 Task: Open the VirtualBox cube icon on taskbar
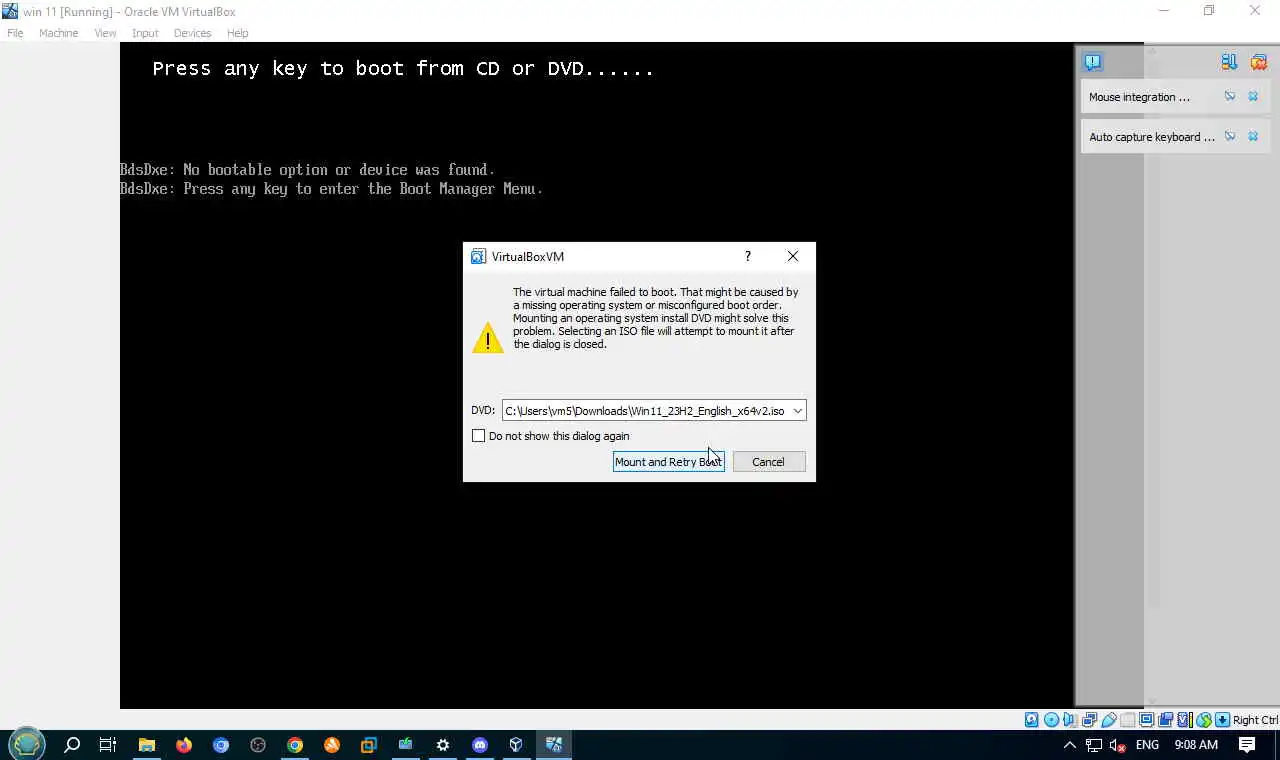point(516,745)
